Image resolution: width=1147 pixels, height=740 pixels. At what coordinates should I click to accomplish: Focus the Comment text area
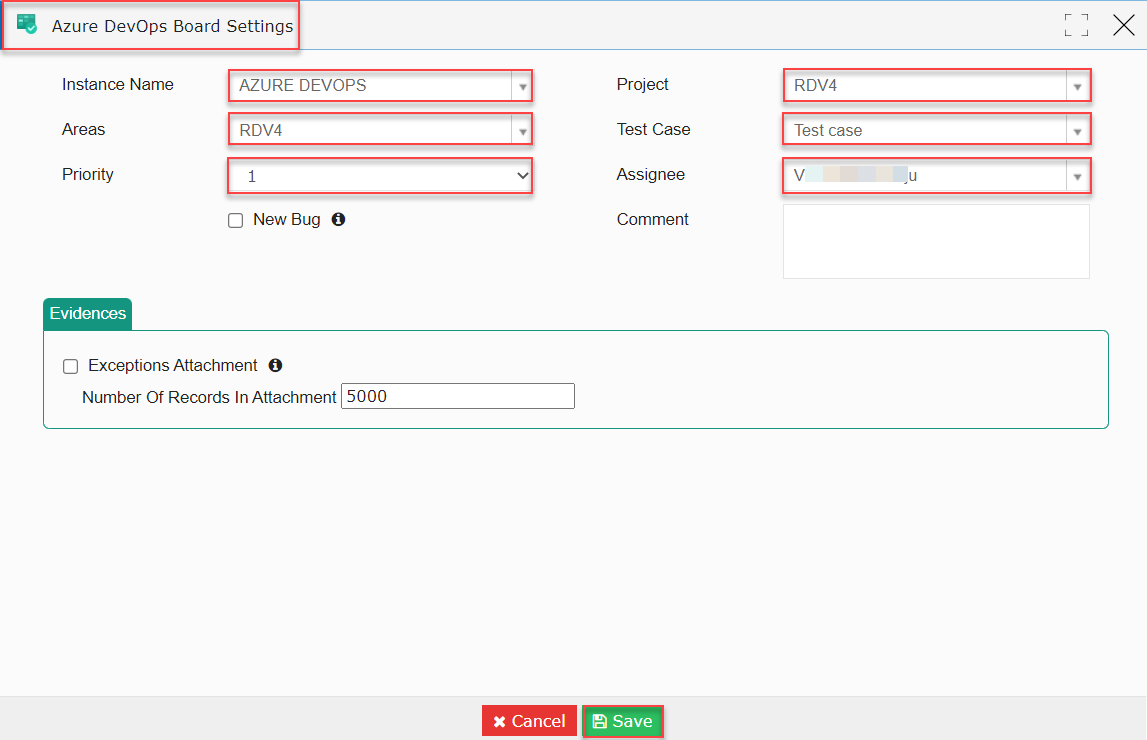click(x=936, y=241)
